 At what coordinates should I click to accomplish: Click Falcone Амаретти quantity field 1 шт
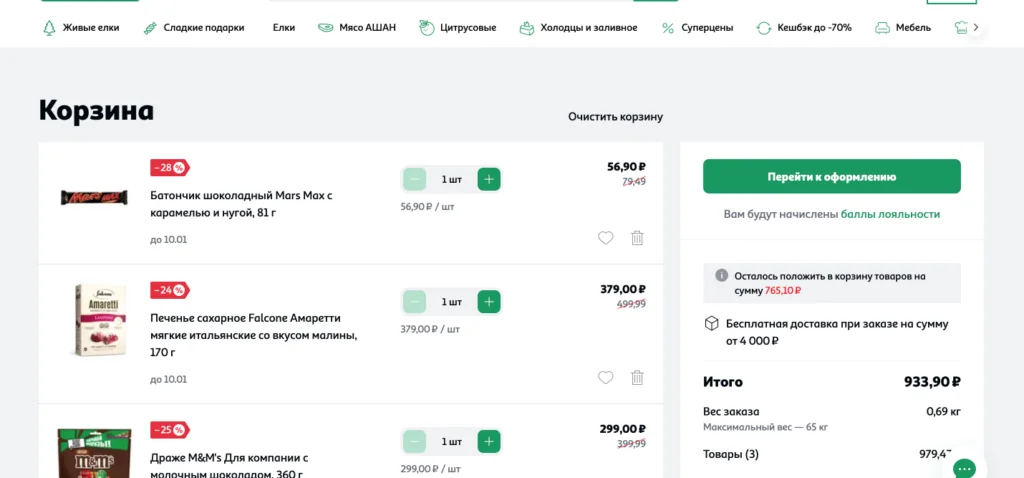coord(451,302)
